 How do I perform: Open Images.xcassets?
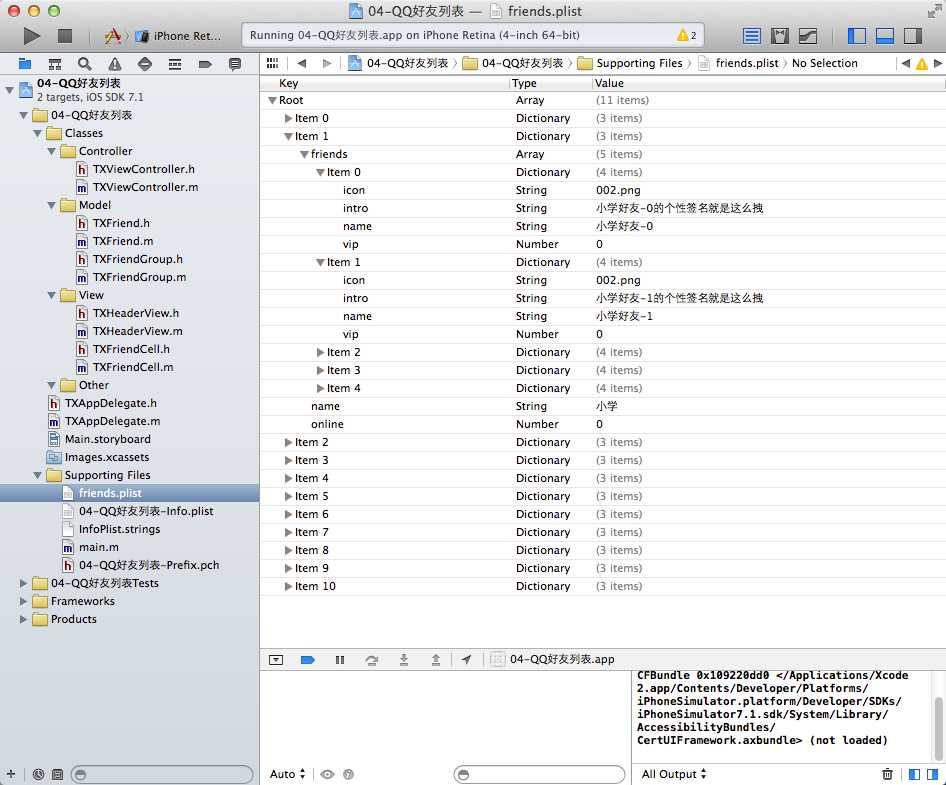(x=107, y=457)
